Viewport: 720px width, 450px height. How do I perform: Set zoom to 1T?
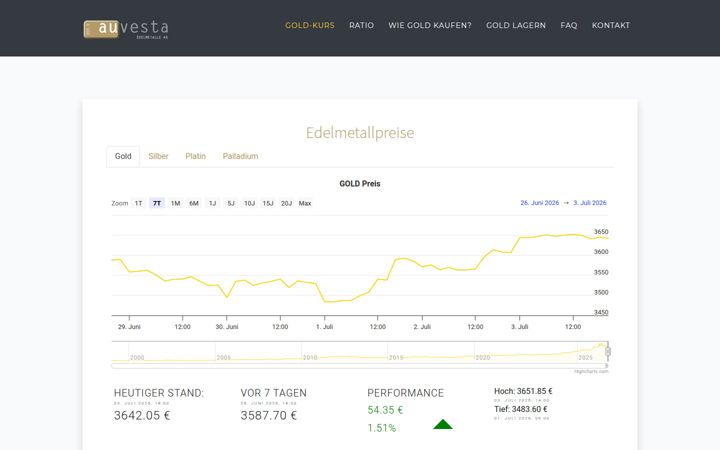pyautogui.click(x=138, y=203)
